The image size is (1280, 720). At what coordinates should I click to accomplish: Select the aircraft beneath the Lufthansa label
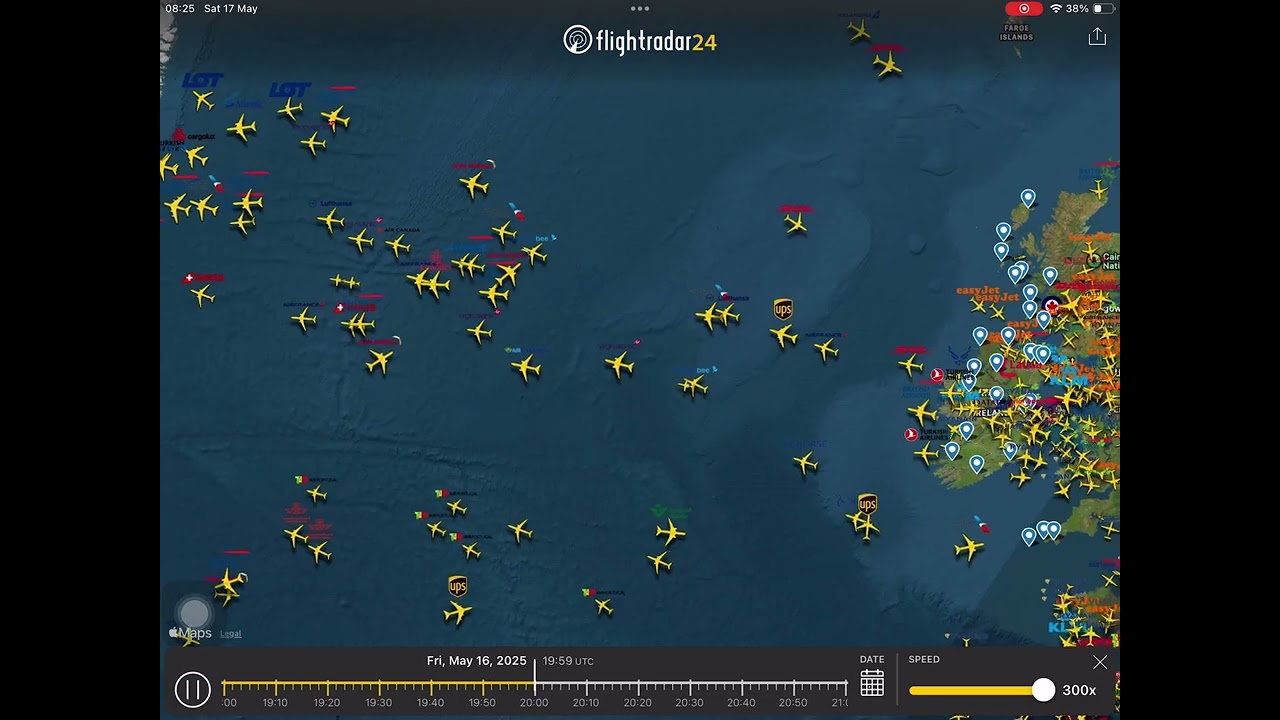(331, 220)
